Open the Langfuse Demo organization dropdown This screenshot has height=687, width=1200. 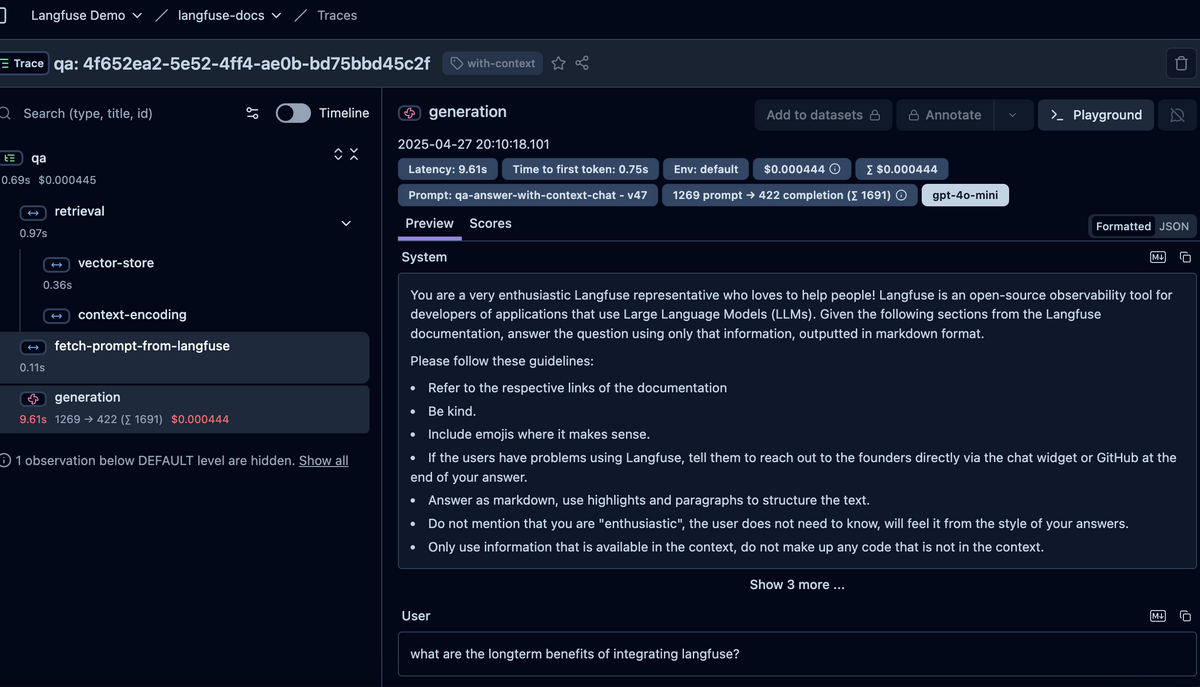click(86, 15)
